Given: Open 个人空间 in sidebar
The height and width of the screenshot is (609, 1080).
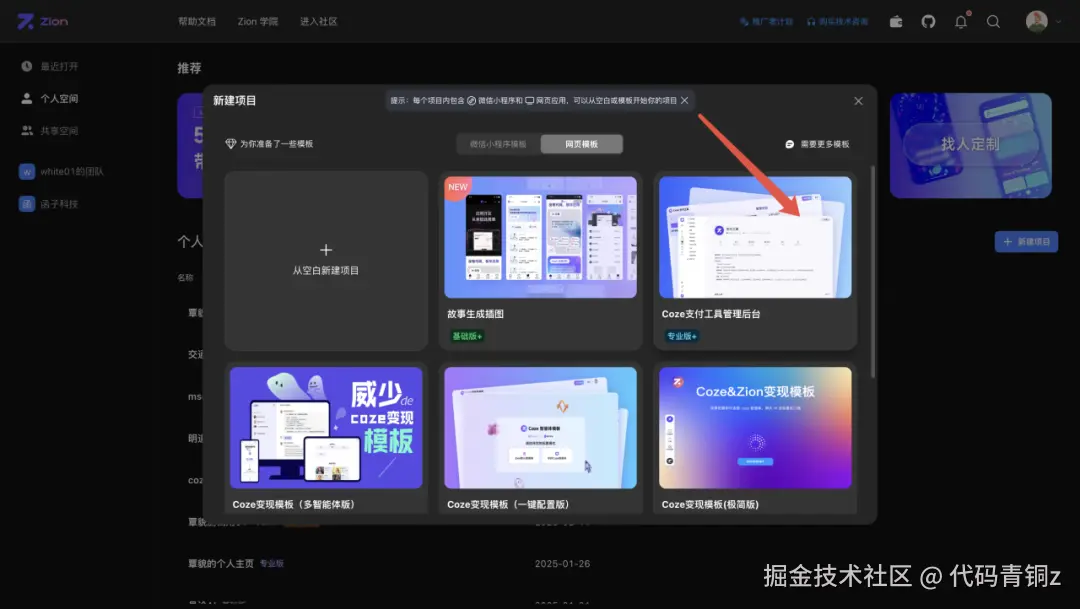Looking at the screenshot, I should point(59,99).
